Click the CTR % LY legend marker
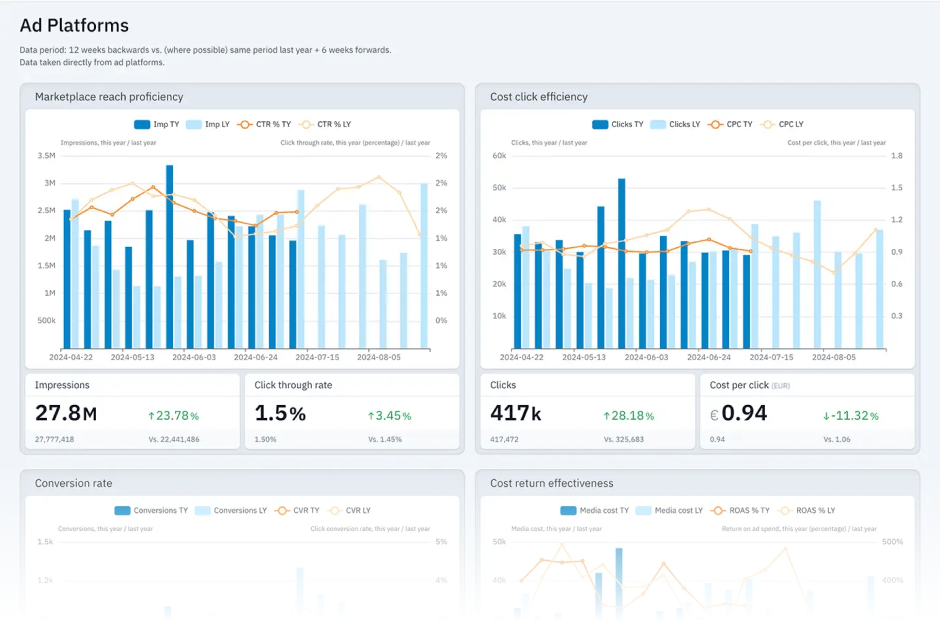Image resolution: width=940 pixels, height=622 pixels. click(x=306, y=124)
